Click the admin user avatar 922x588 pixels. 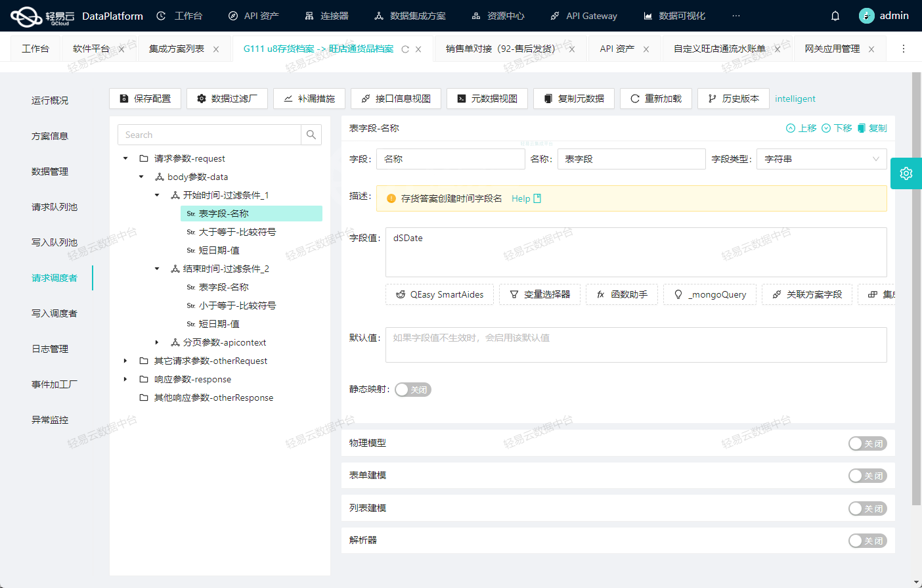coord(866,16)
